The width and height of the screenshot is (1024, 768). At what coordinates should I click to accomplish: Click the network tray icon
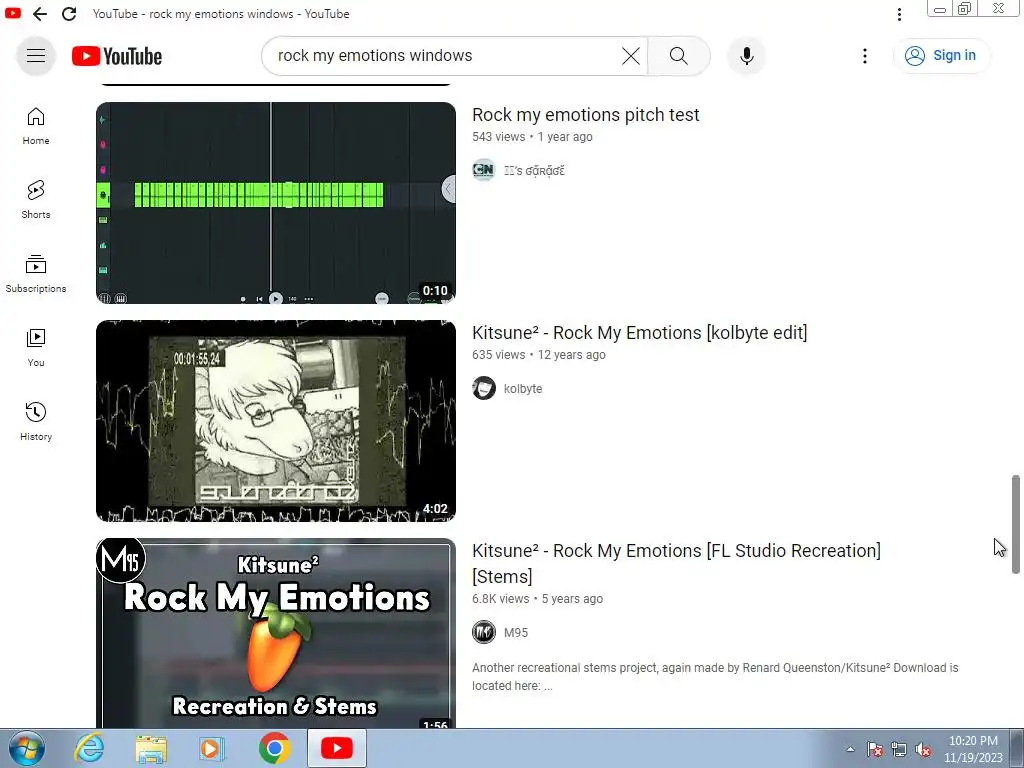coord(899,750)
